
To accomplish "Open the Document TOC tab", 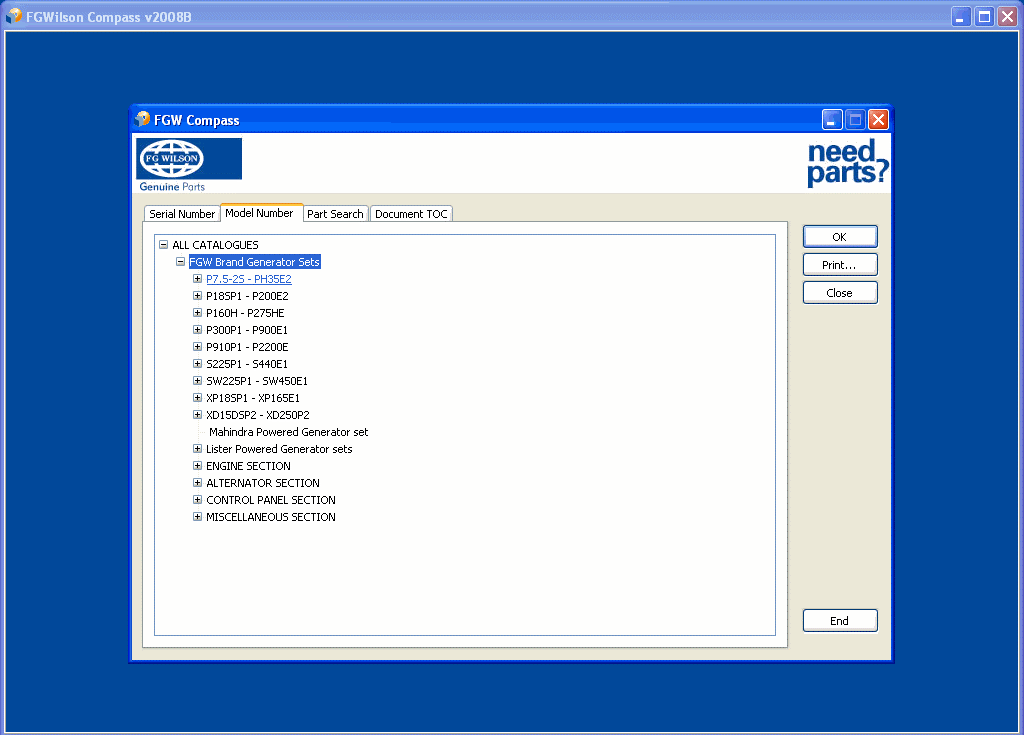I will (x=411, y=214).
